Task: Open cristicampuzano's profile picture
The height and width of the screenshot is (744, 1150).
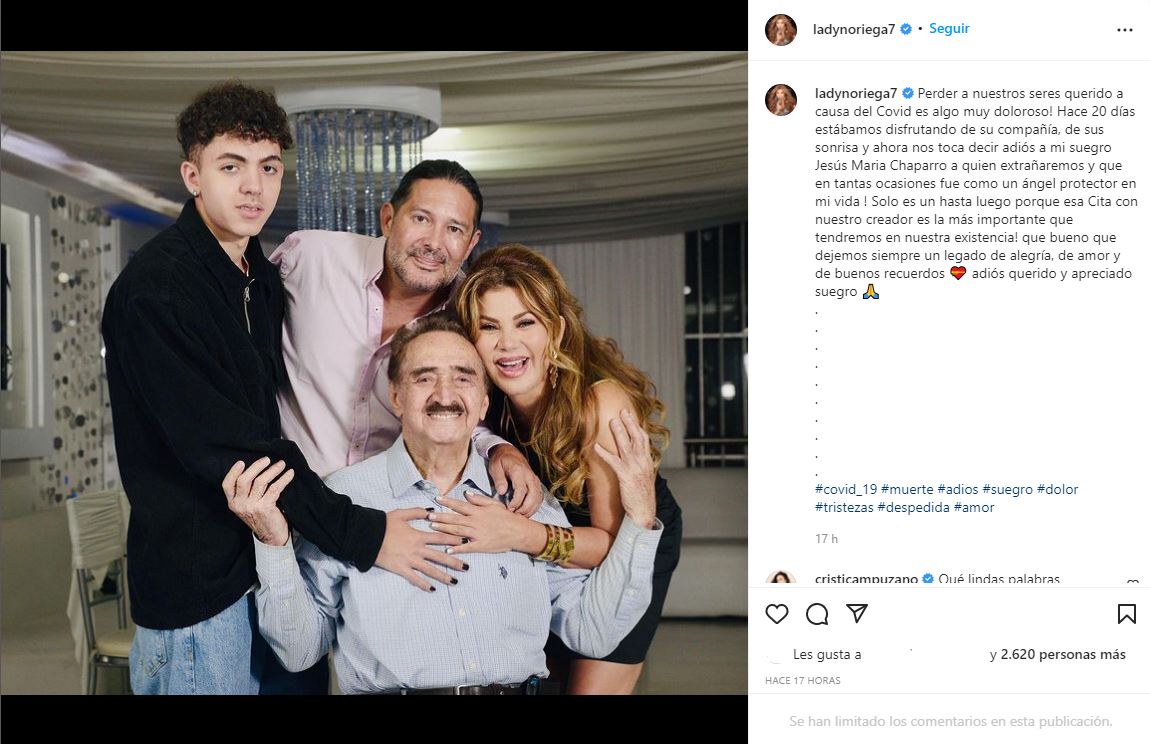Action: pos(781,580)
